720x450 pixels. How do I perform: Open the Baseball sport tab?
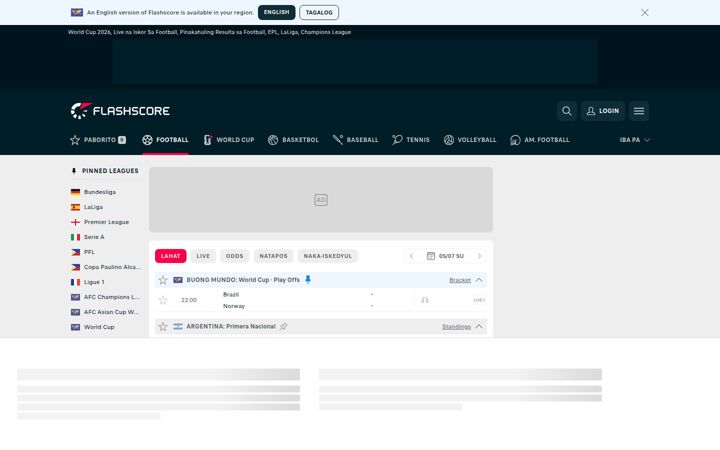click(x=355, y=140)
